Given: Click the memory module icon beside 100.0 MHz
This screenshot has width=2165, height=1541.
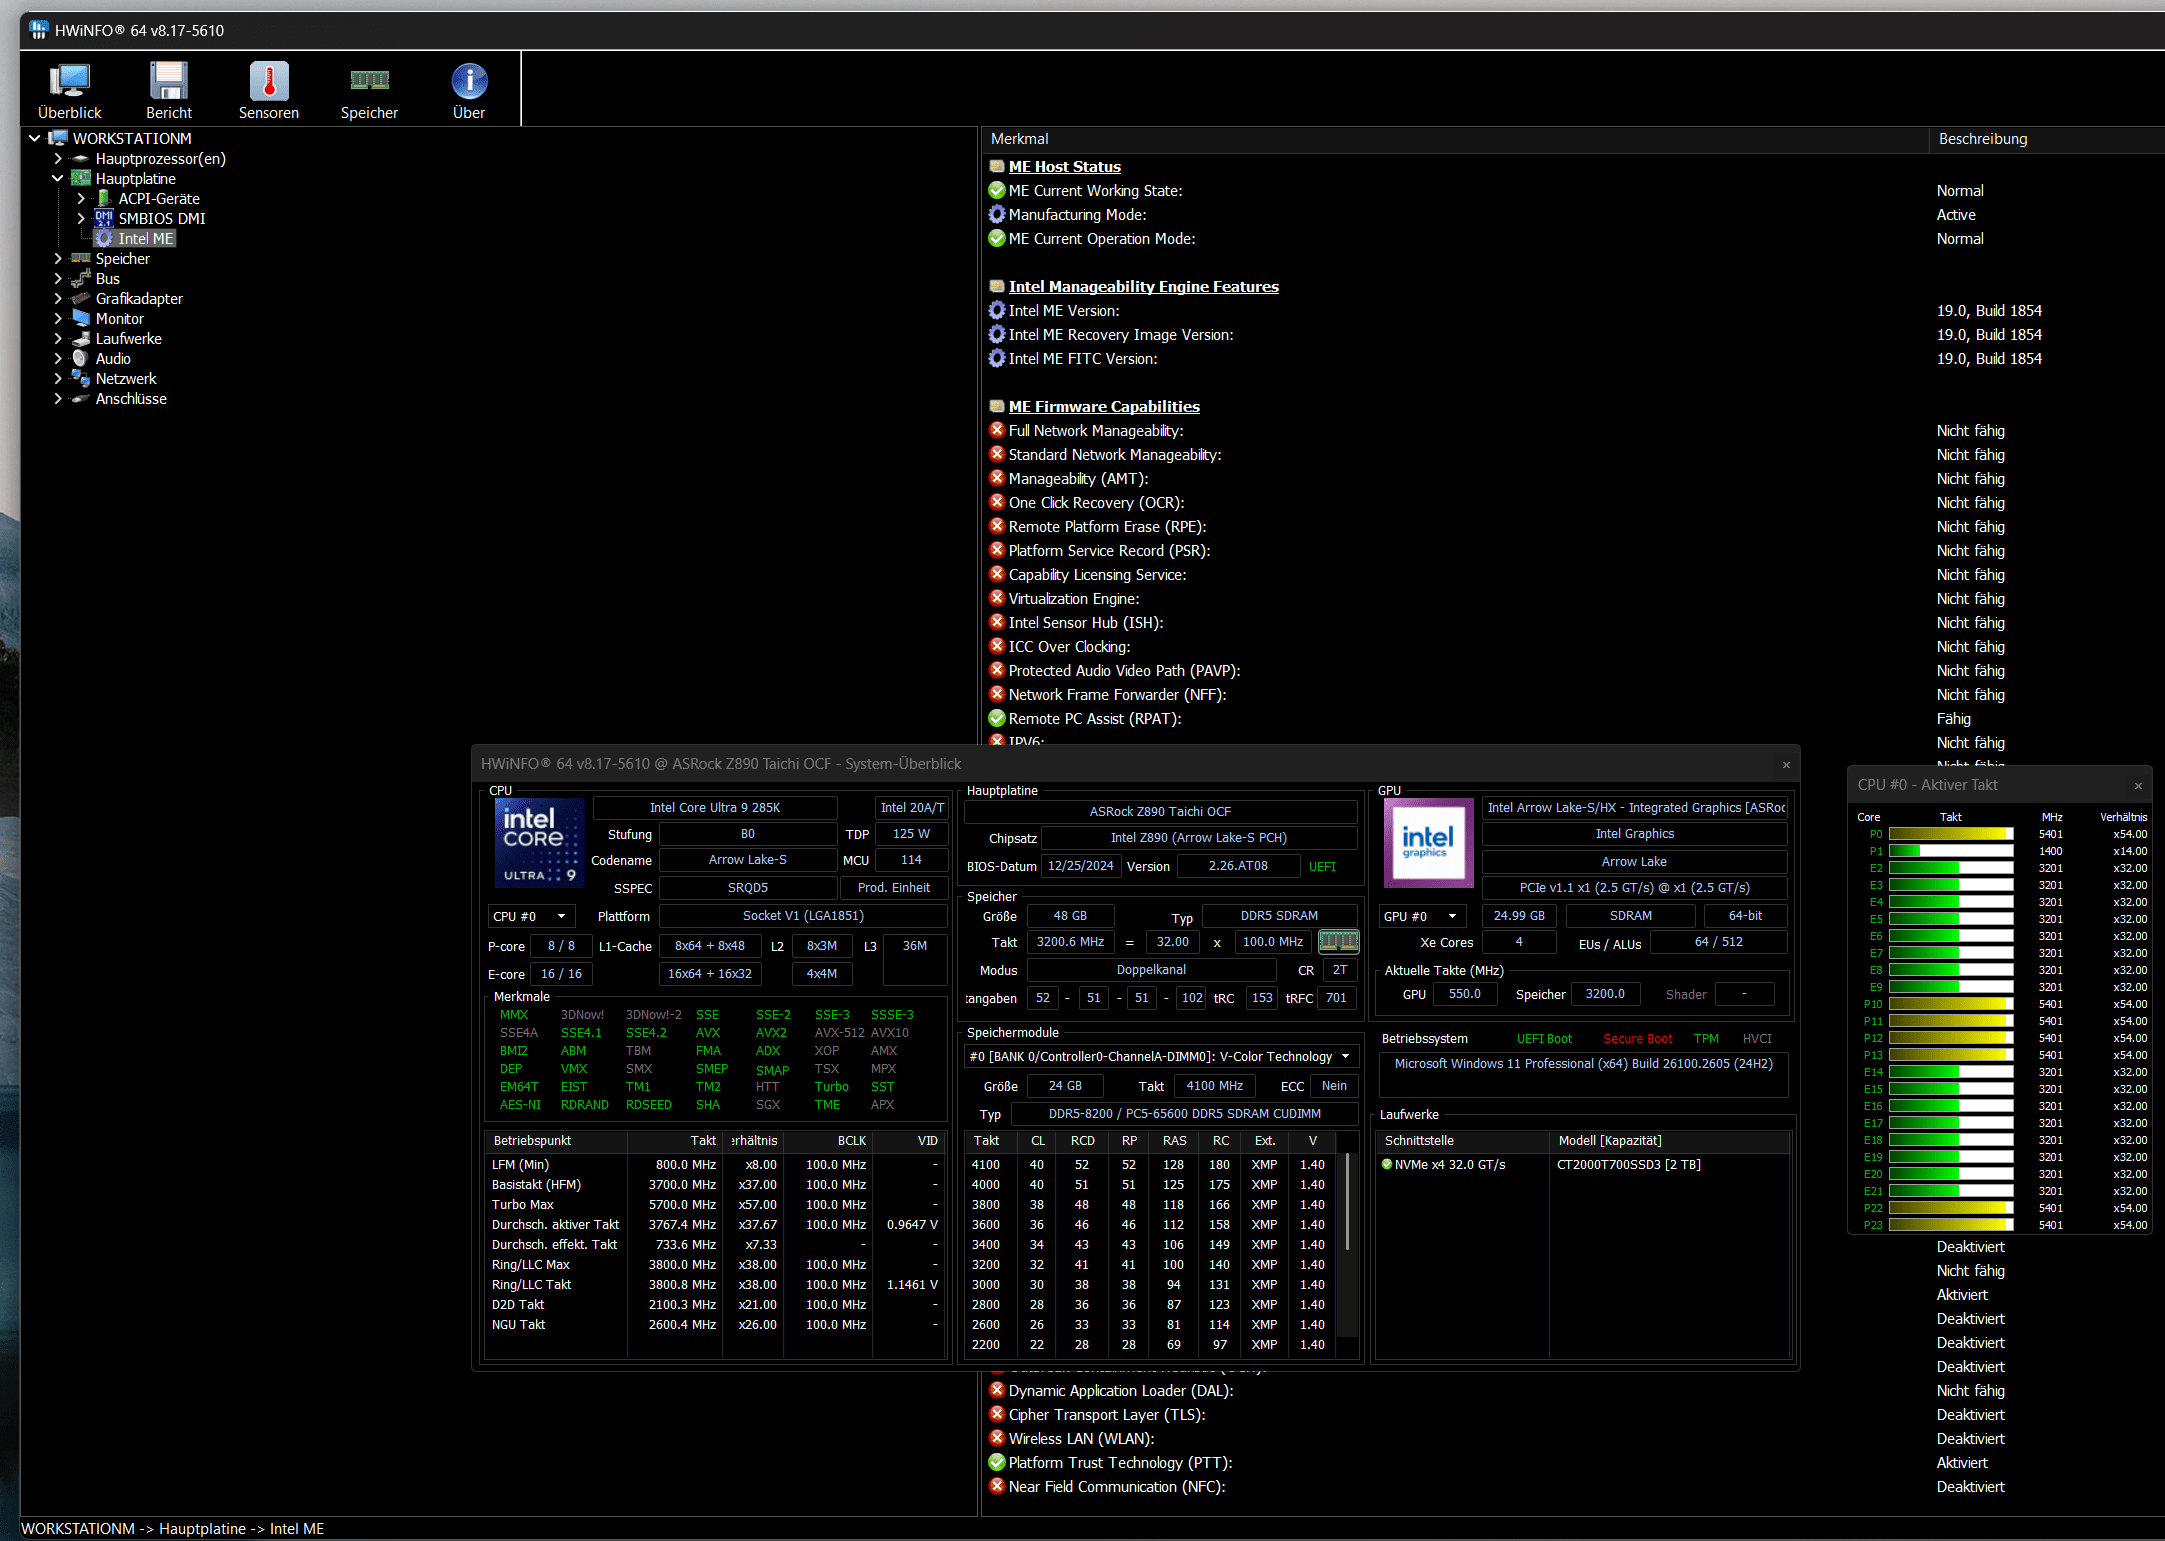Looking at the screenshot, I should coord(1338,941).
